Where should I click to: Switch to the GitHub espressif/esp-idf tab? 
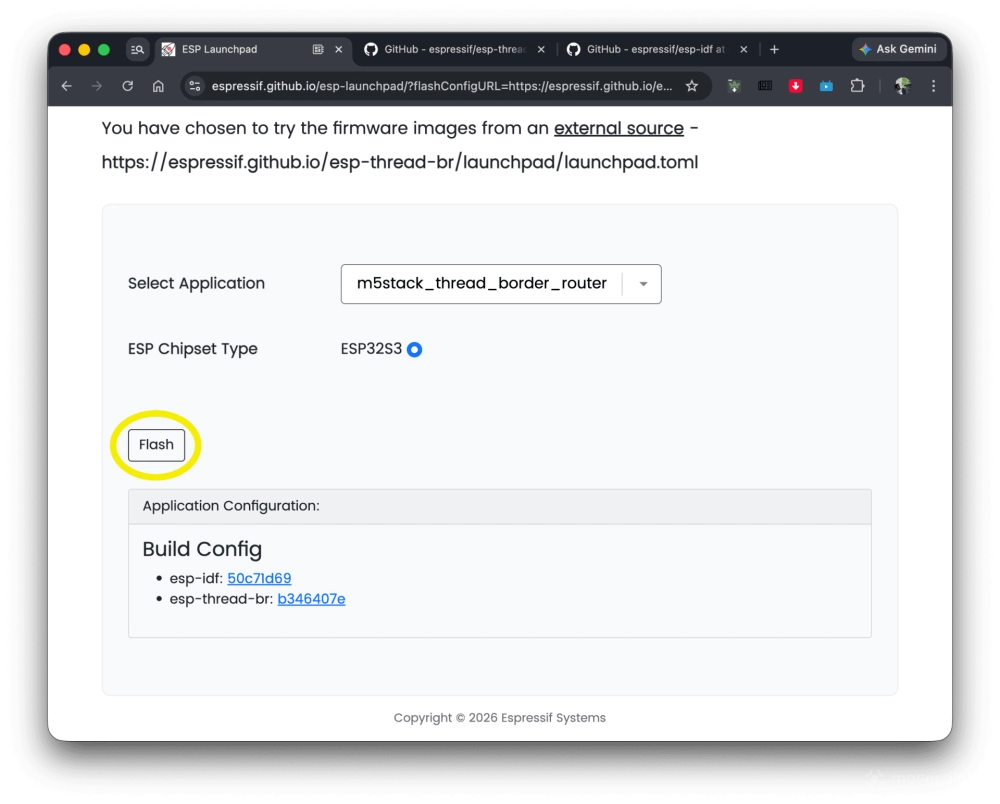(x=656, y=49)
